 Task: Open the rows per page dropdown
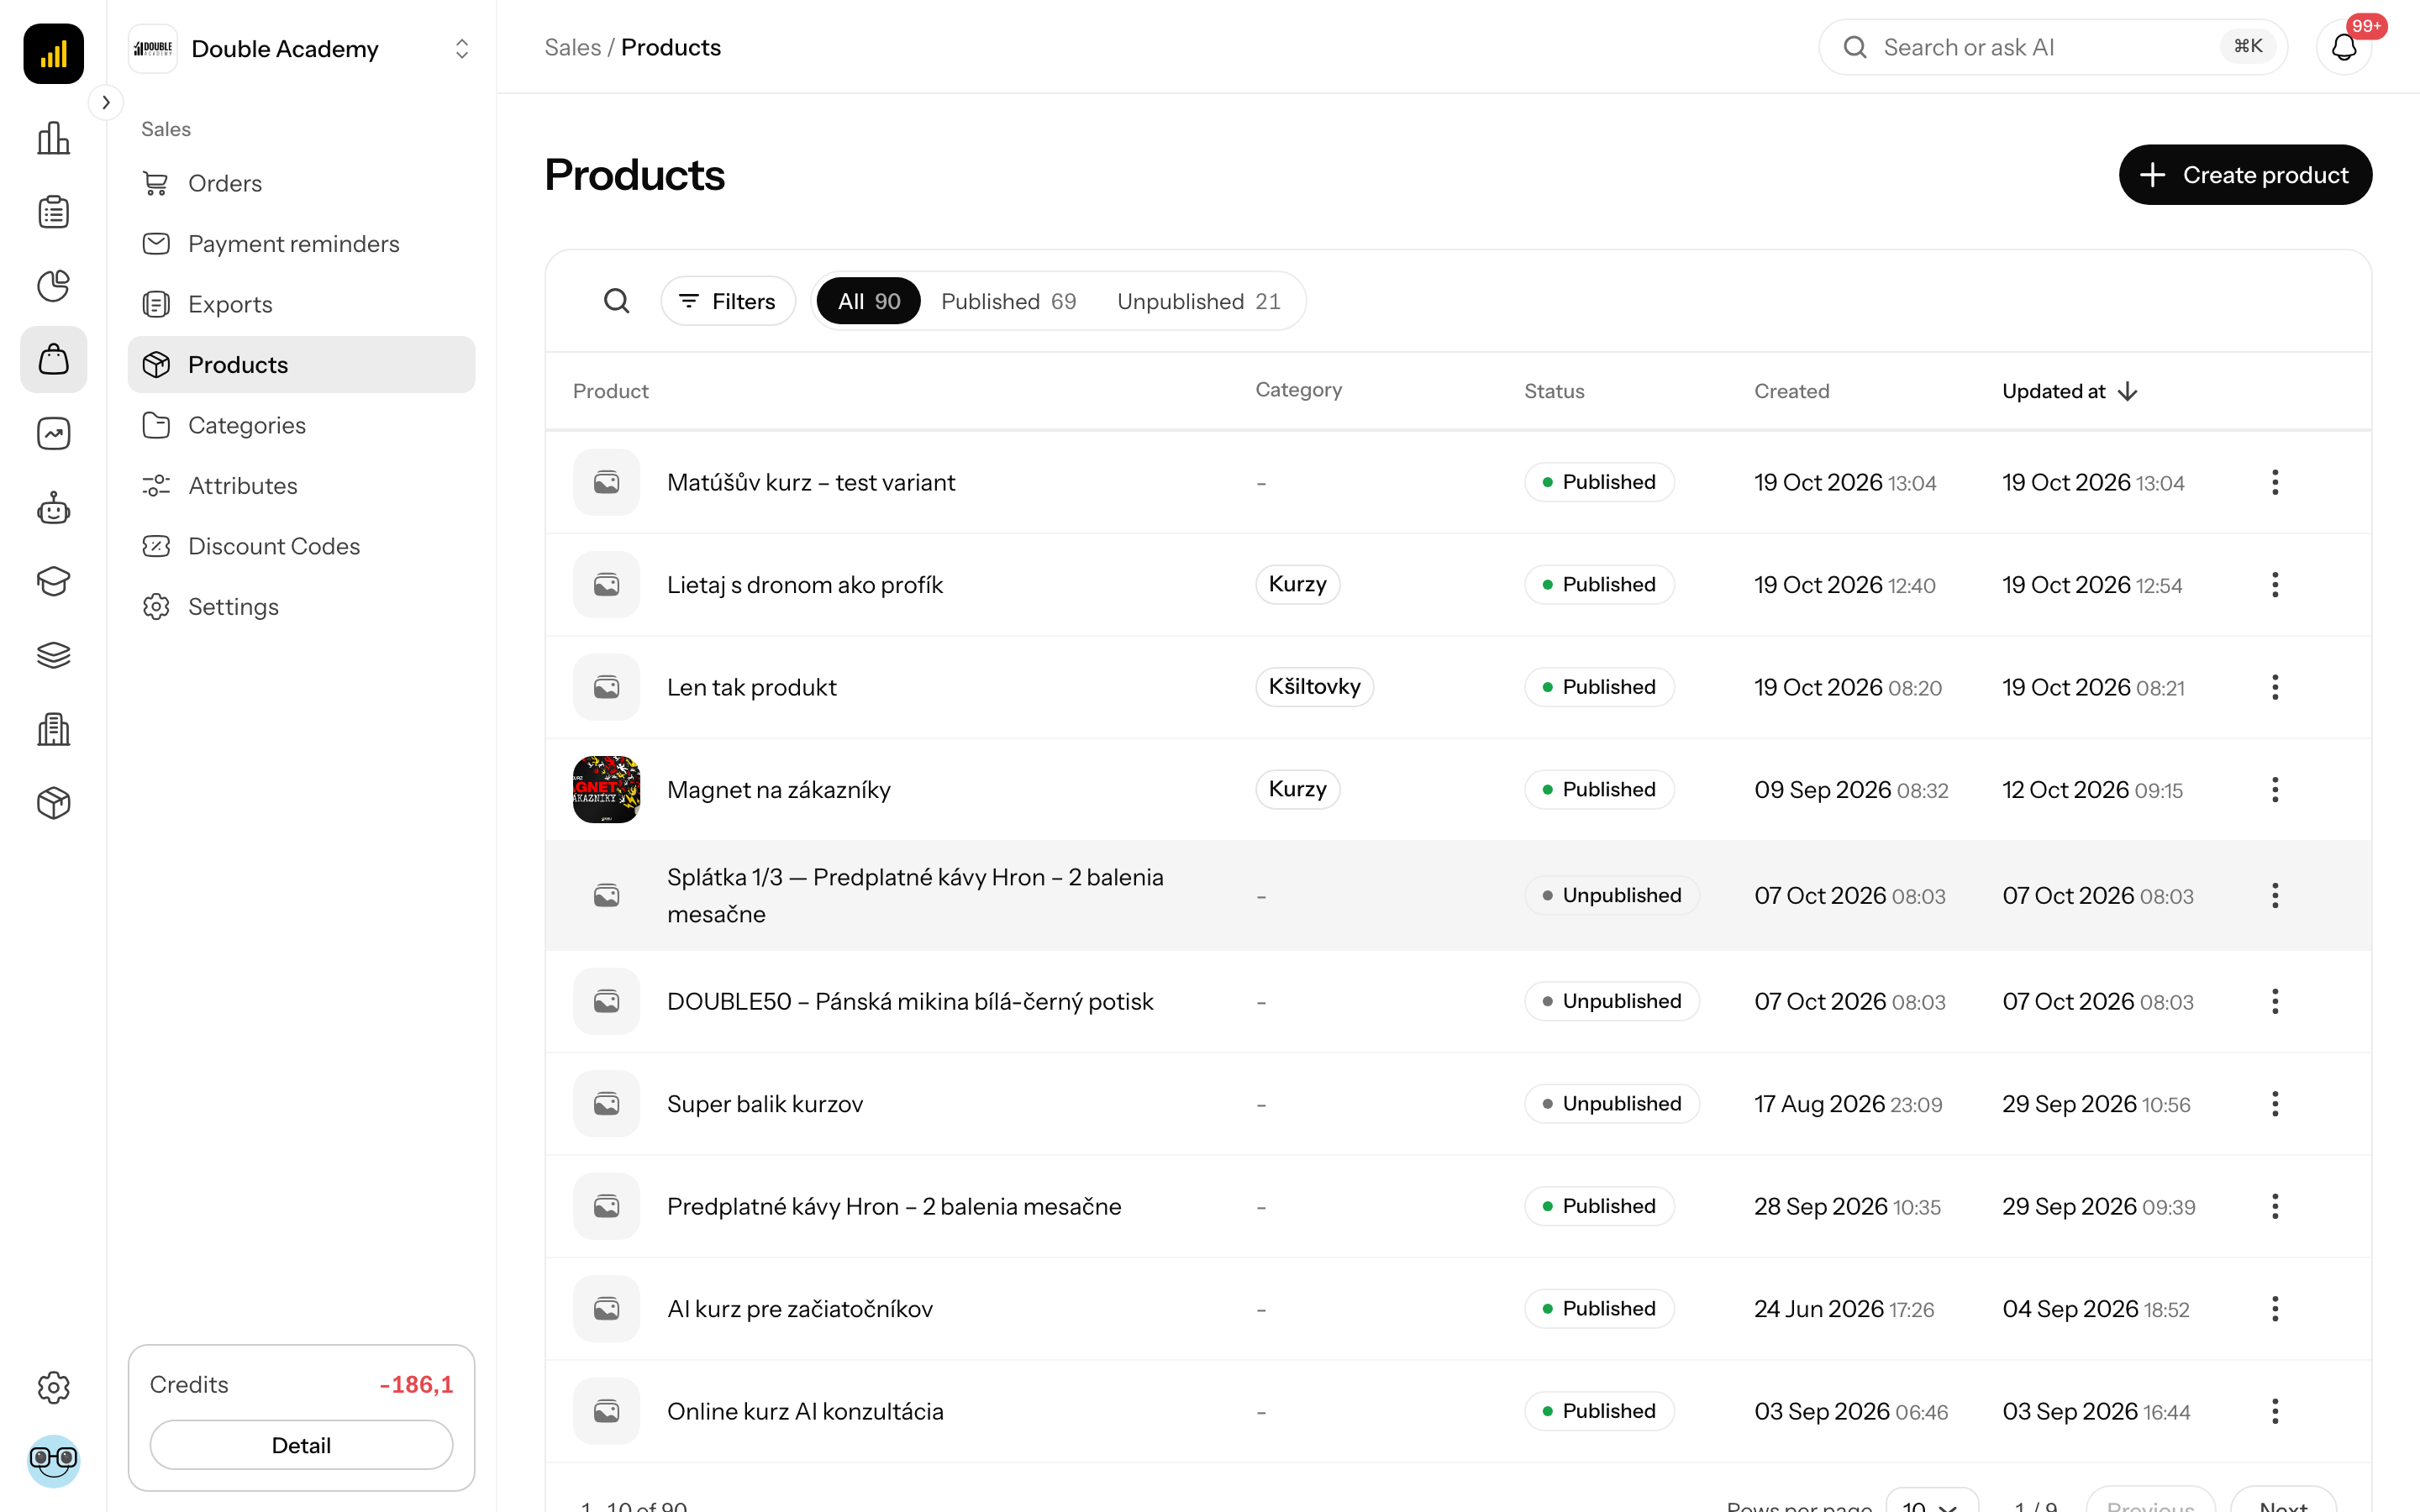(x=1931, y=1502)
